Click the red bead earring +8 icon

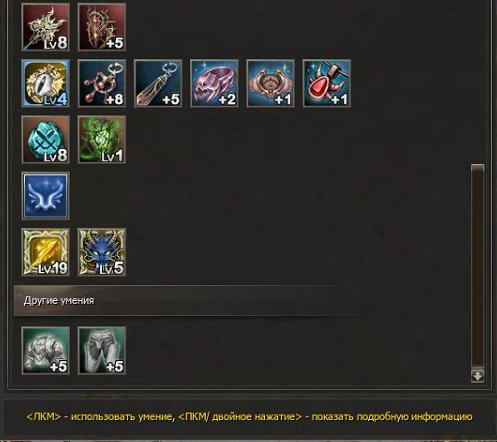click(x=102, y=83)
